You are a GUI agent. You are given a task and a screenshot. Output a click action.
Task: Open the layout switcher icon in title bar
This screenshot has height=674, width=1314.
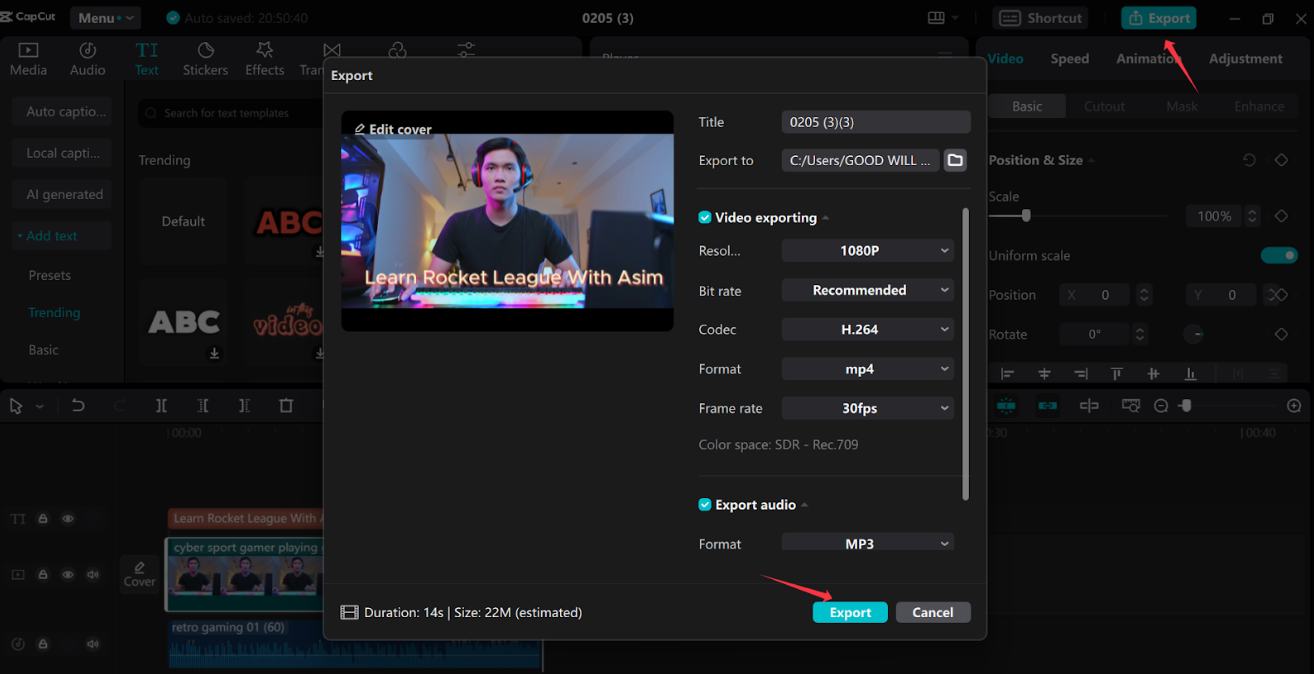point(936,18)
